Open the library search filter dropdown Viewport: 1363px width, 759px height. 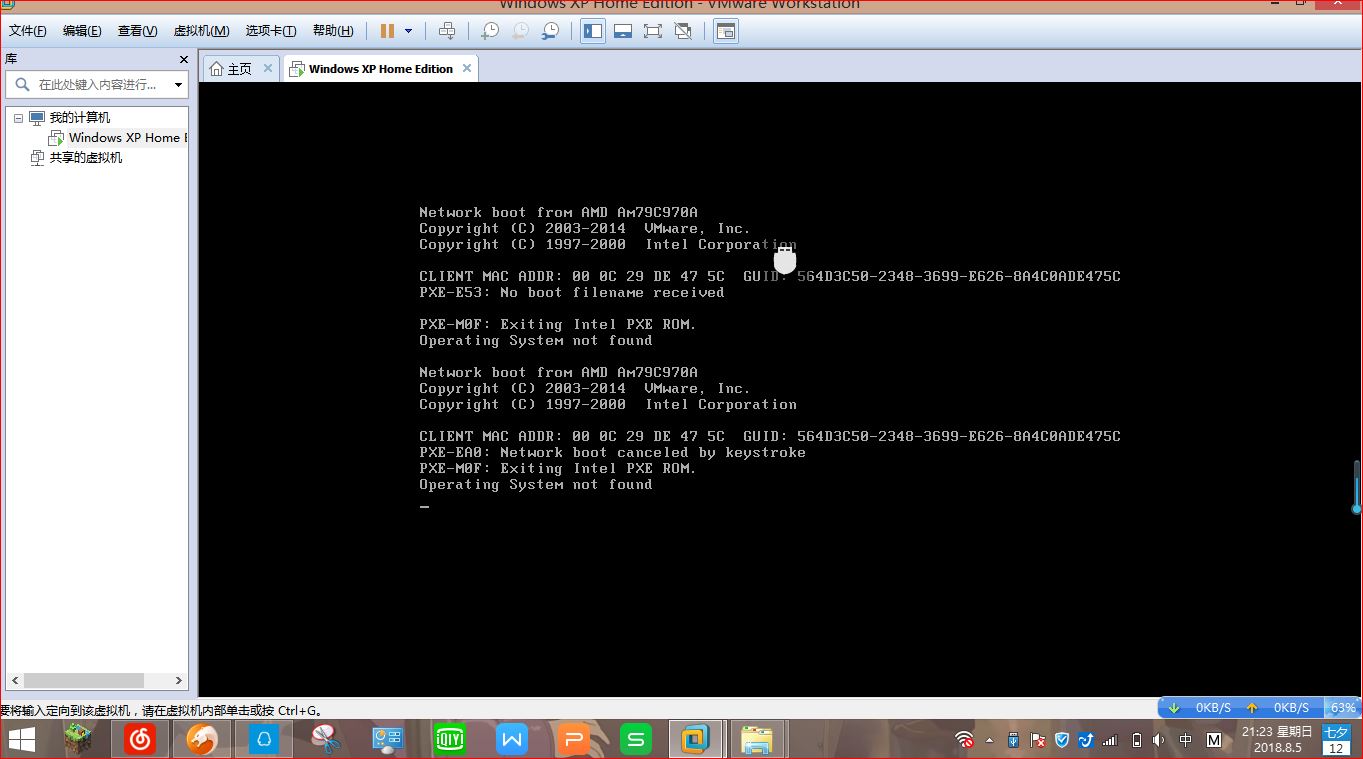tap(179, 85)
